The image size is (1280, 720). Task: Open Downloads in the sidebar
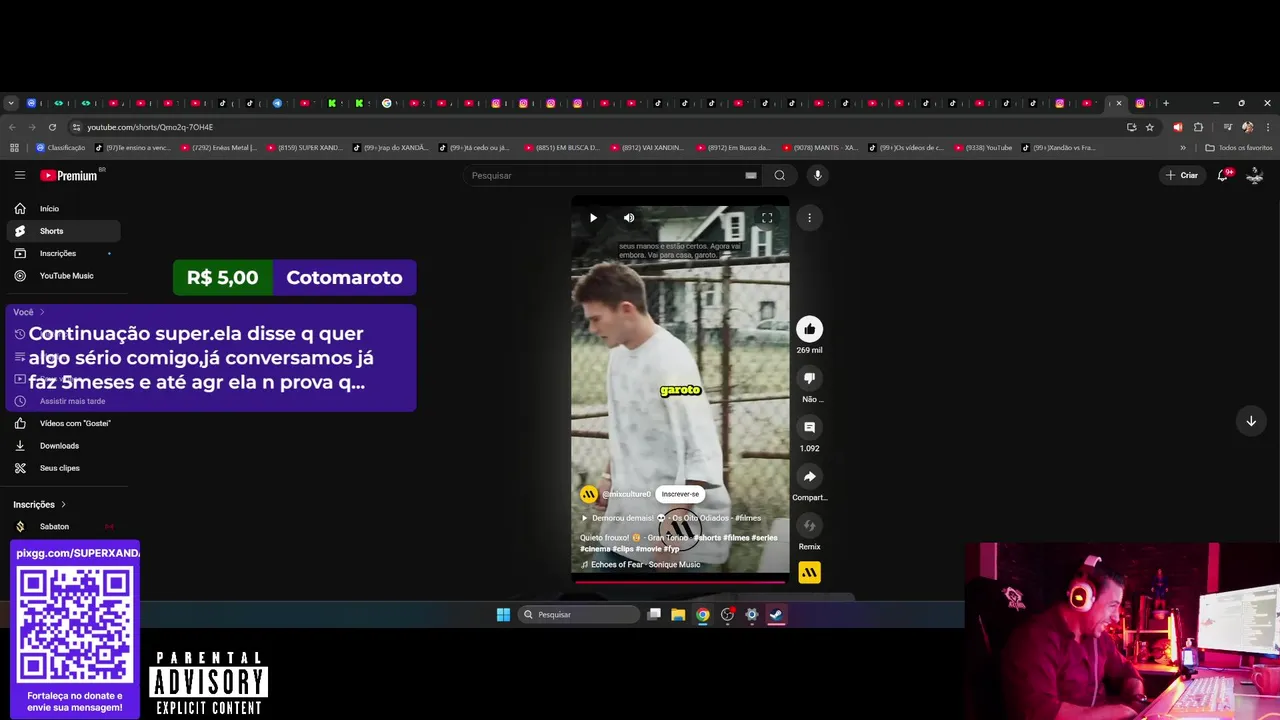[63, 445]
